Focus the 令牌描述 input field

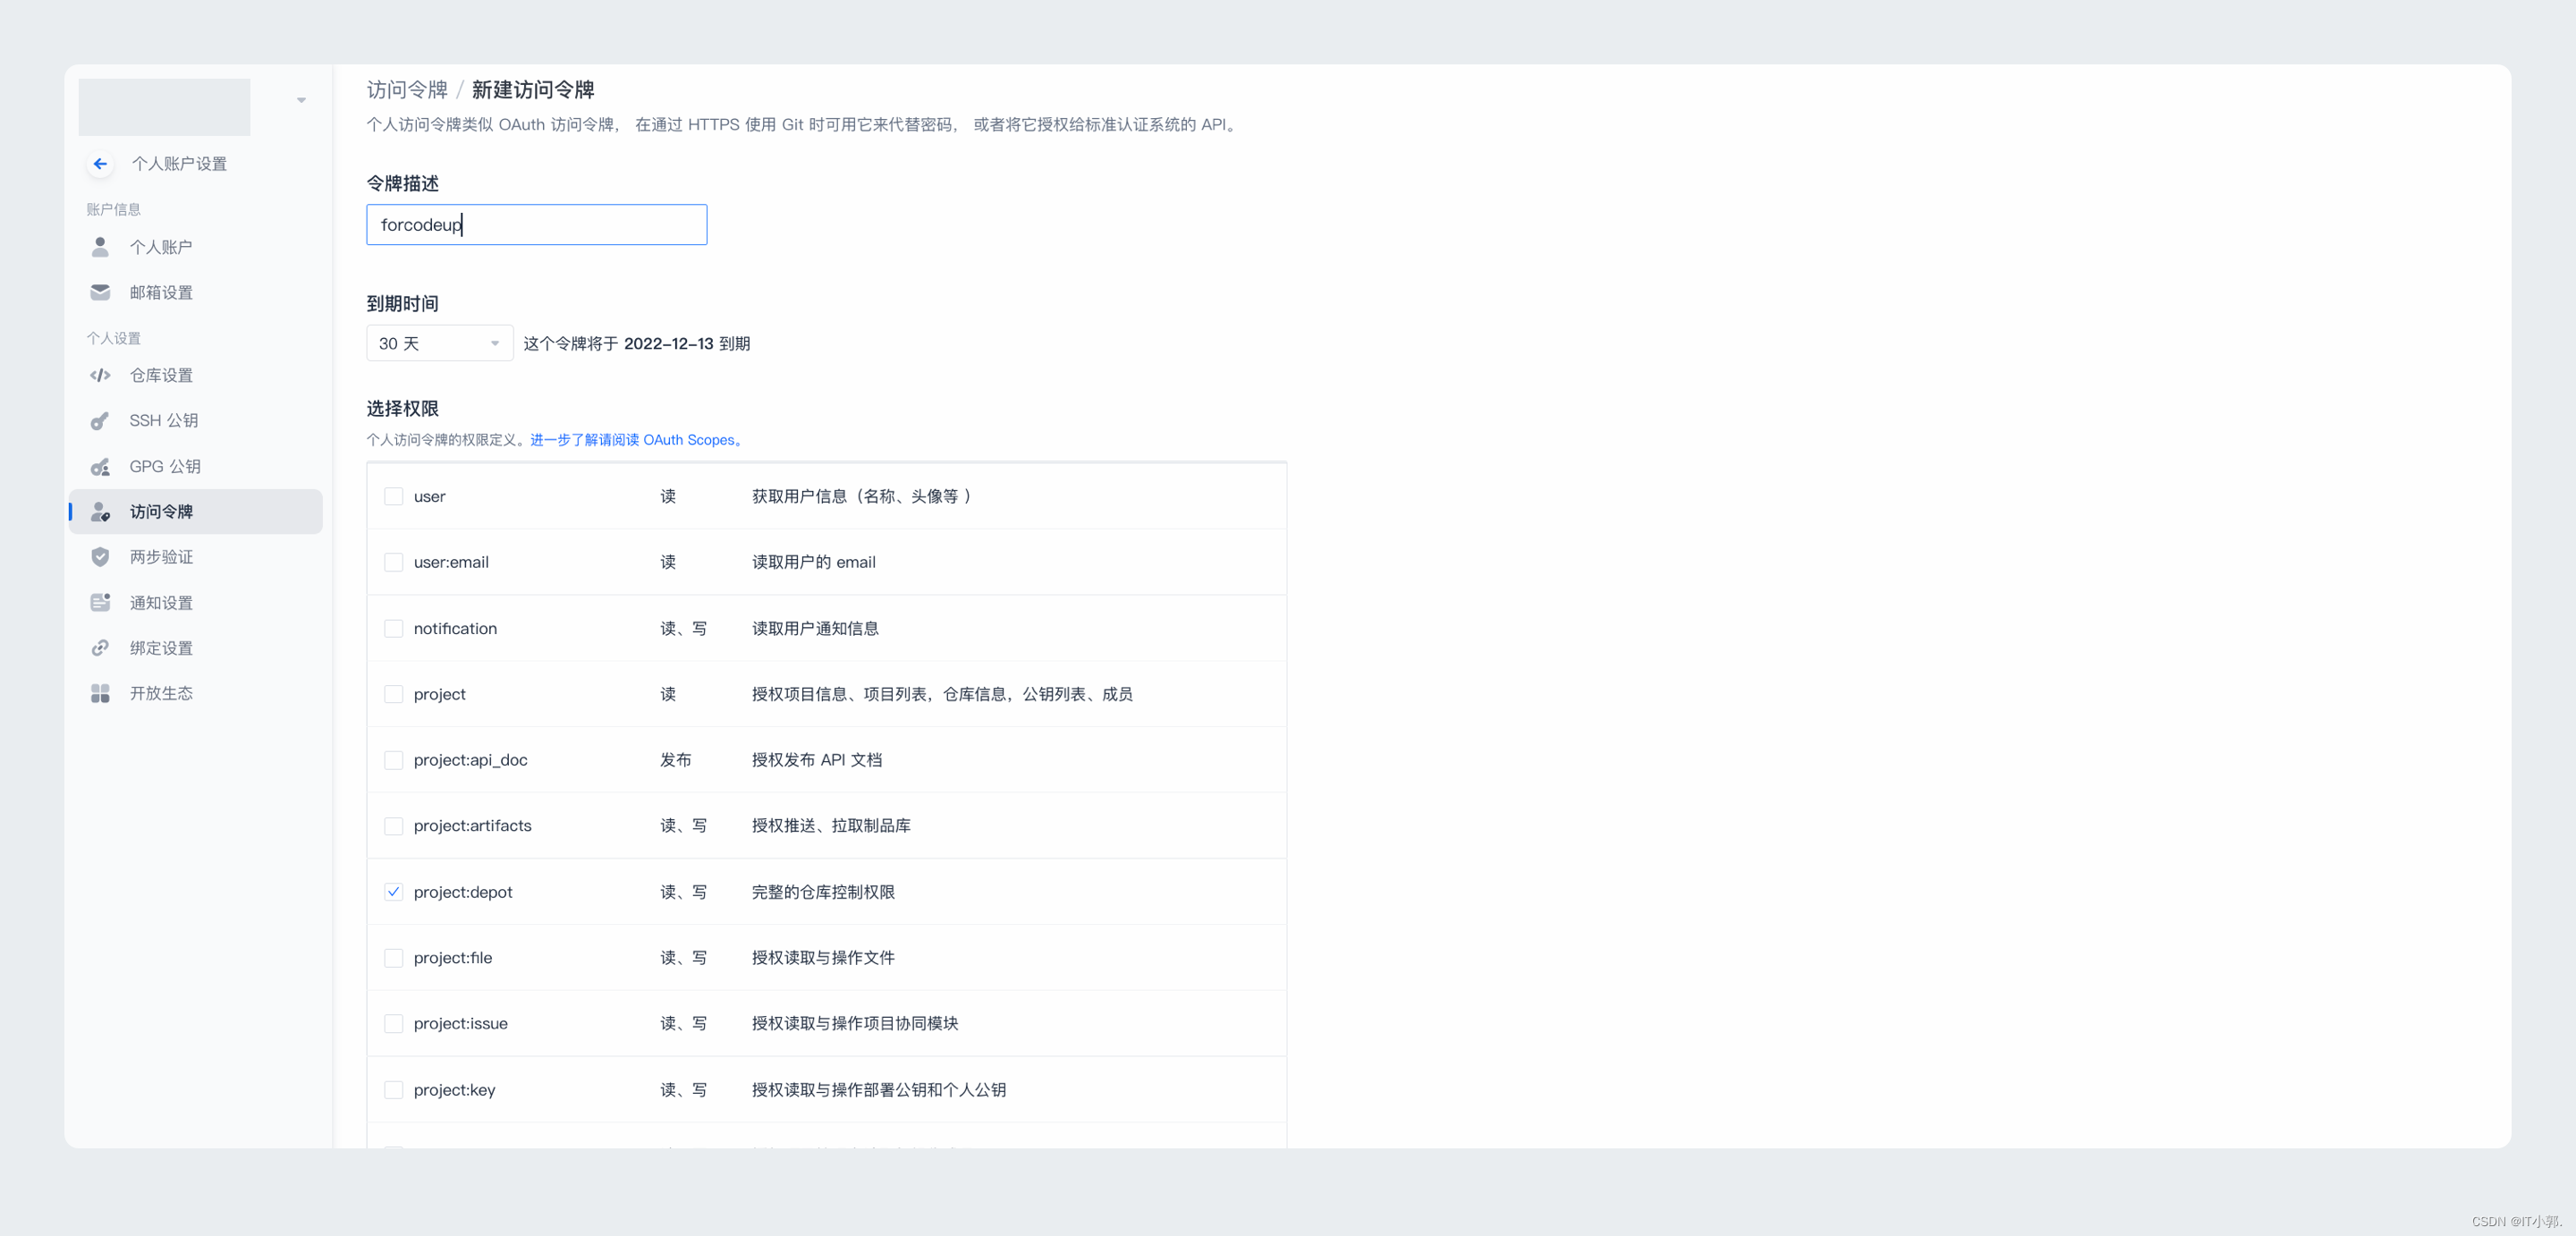pyautogui.click(x=537, y=225)
